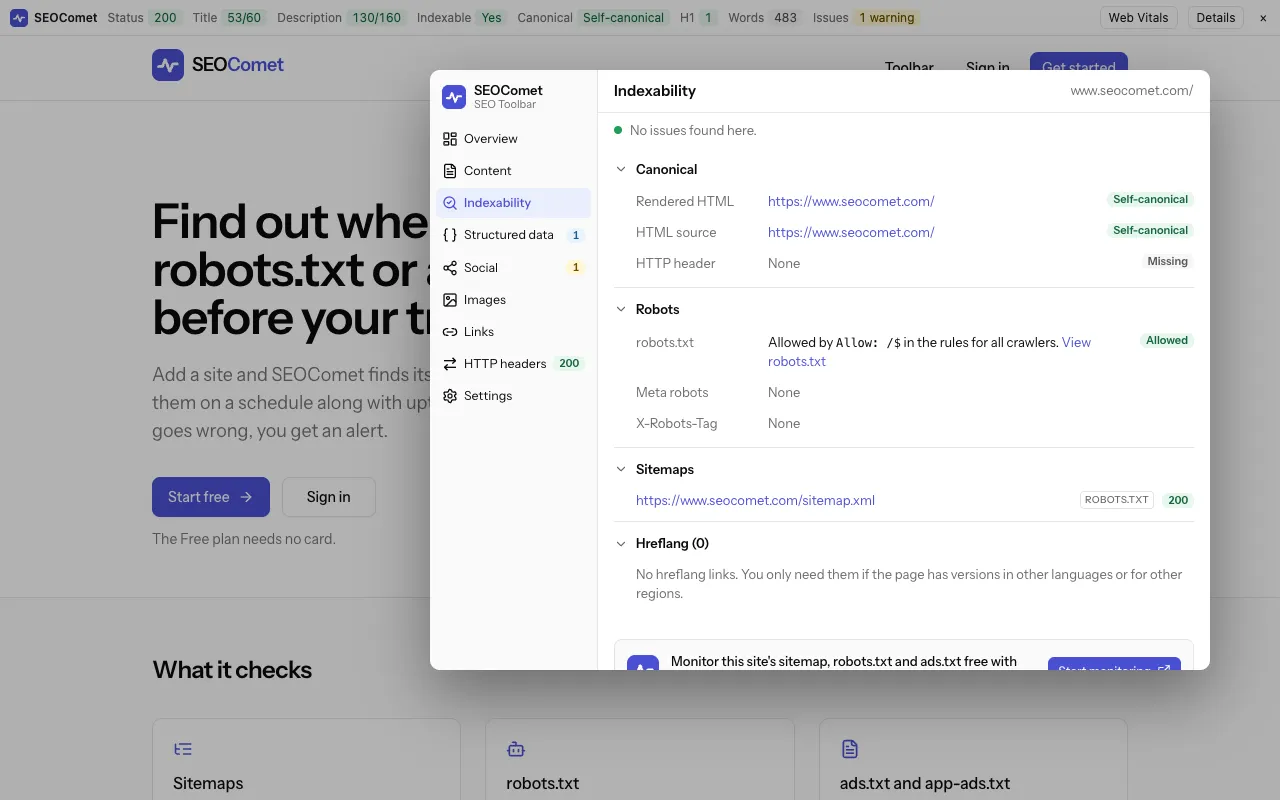
Task: Click the ads.txt card document icon
Action: pos(850,749)
